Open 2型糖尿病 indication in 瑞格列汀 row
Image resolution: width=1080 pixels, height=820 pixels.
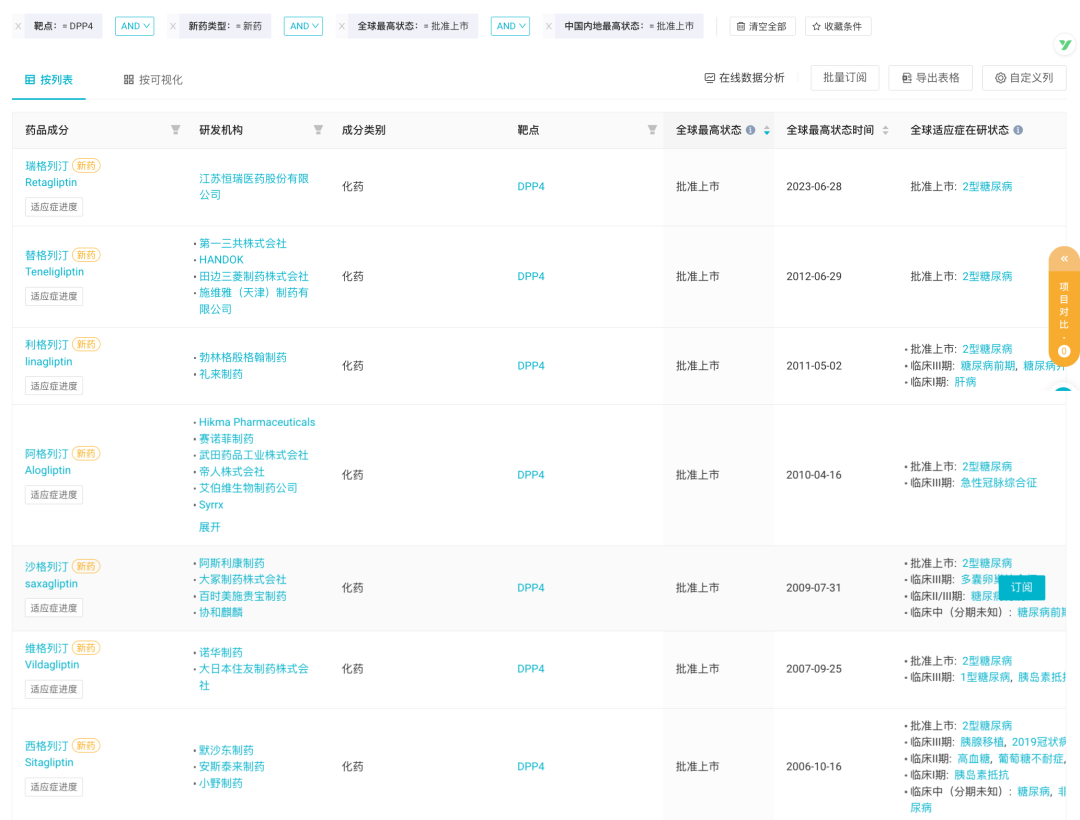tap(987, 187)
